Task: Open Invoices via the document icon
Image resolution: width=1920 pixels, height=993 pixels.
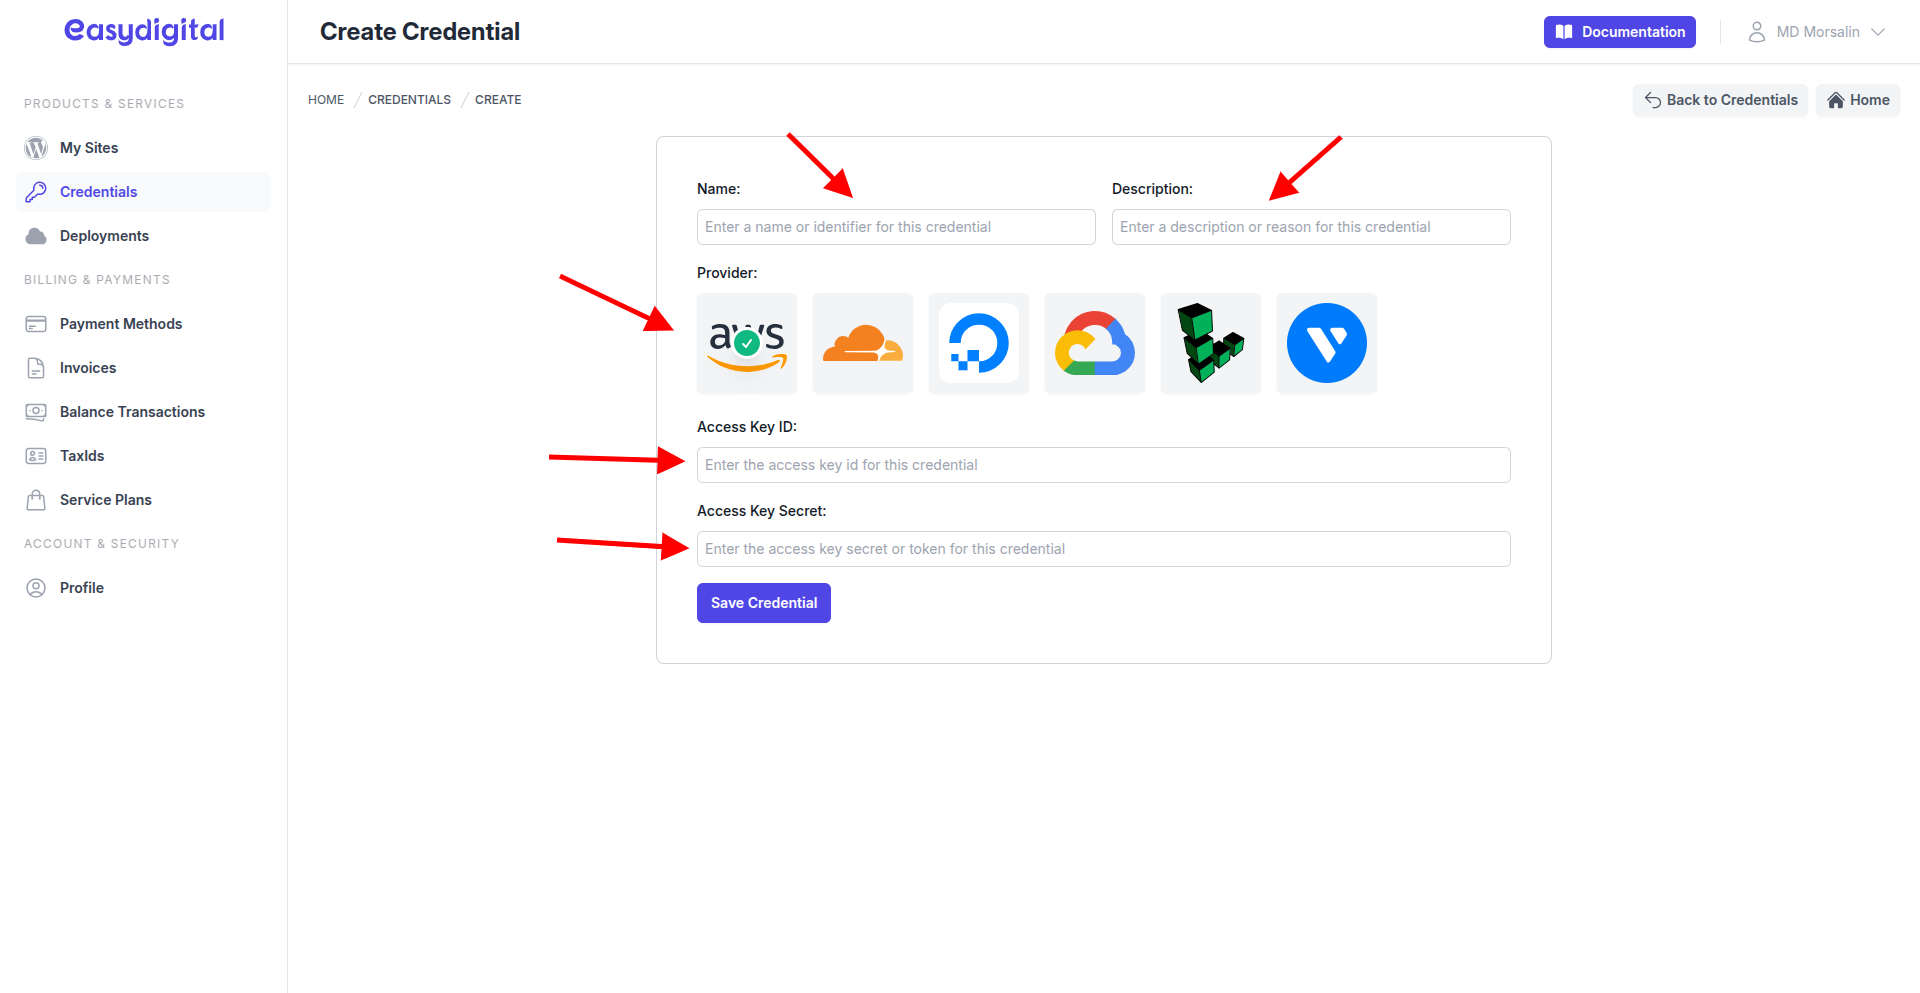Action: point(36,367)
